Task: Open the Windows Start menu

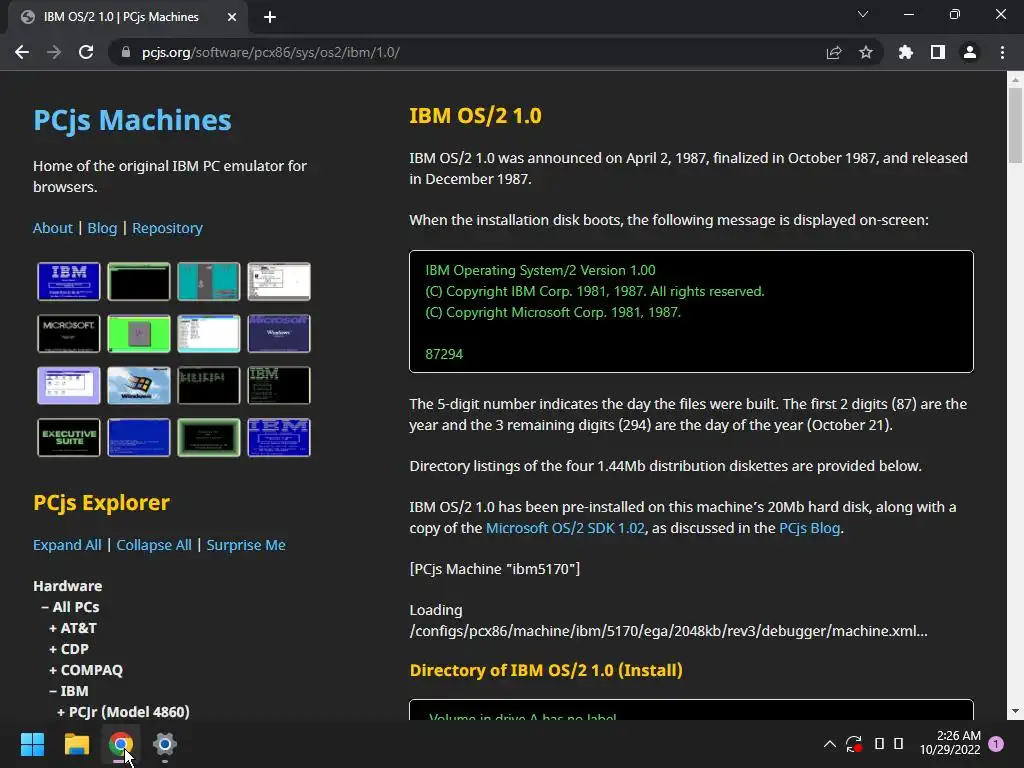Action: point(32,744)
